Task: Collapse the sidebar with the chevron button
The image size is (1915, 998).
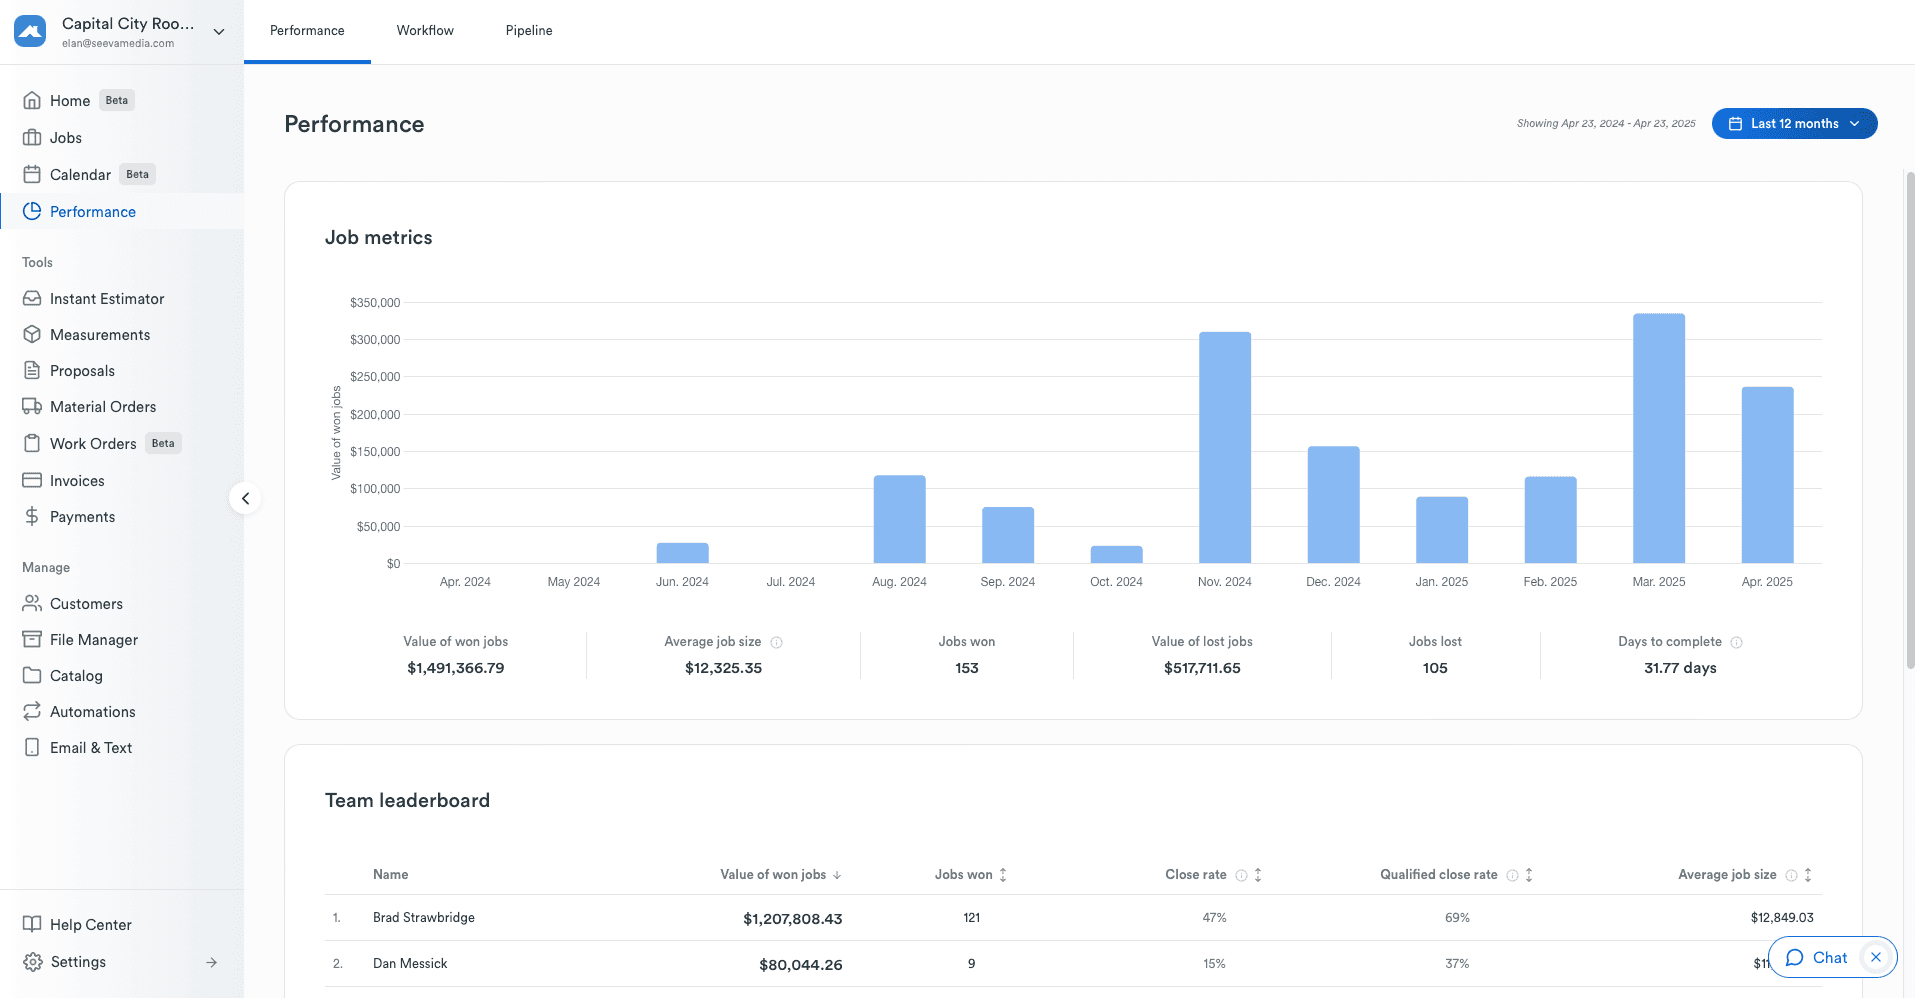Action: 245,498
